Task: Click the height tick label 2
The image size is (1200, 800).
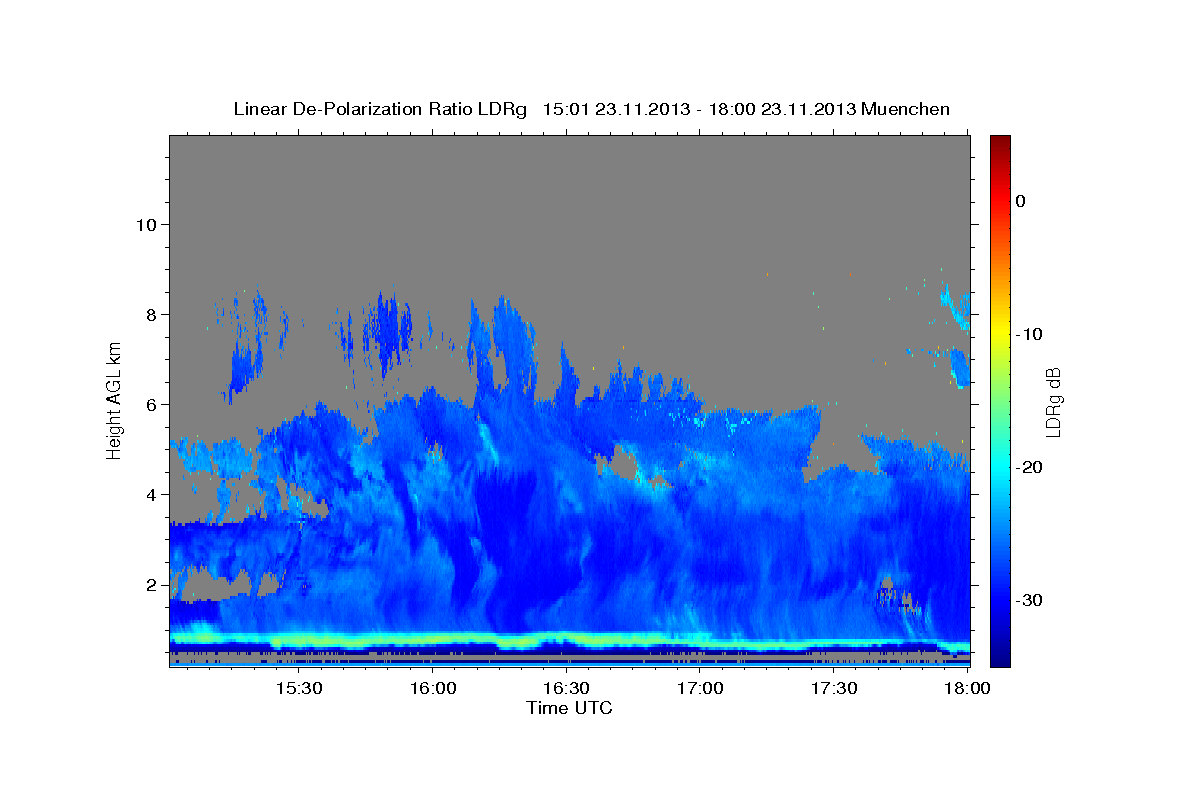Action: [x=151, y=584]
